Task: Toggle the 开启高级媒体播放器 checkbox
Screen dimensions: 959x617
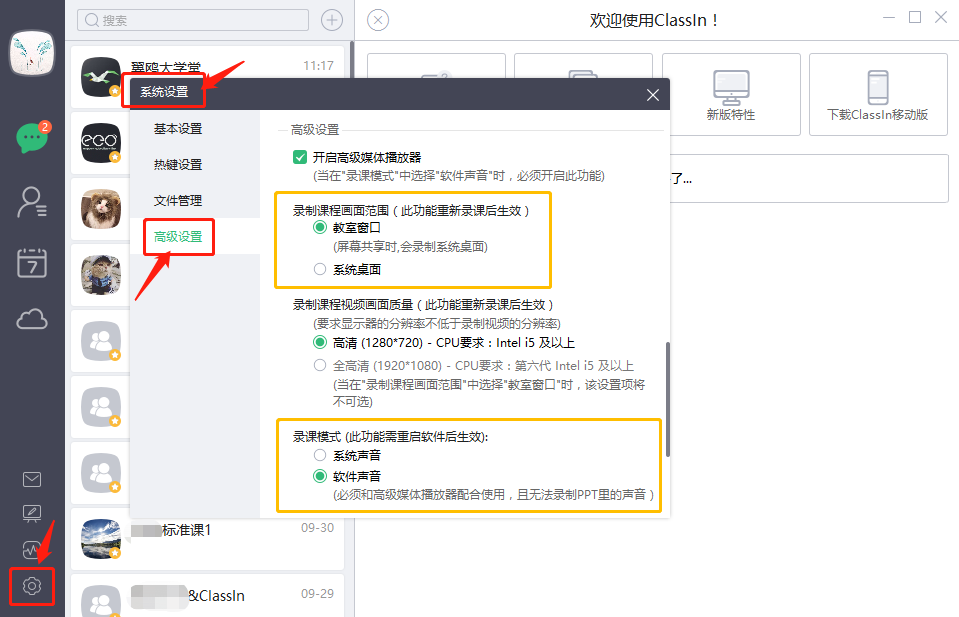Action: coord(300,157)
